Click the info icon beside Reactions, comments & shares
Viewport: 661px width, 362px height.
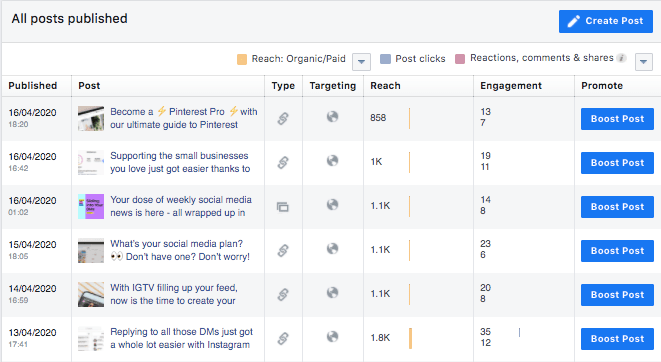[x=621, y=58]
